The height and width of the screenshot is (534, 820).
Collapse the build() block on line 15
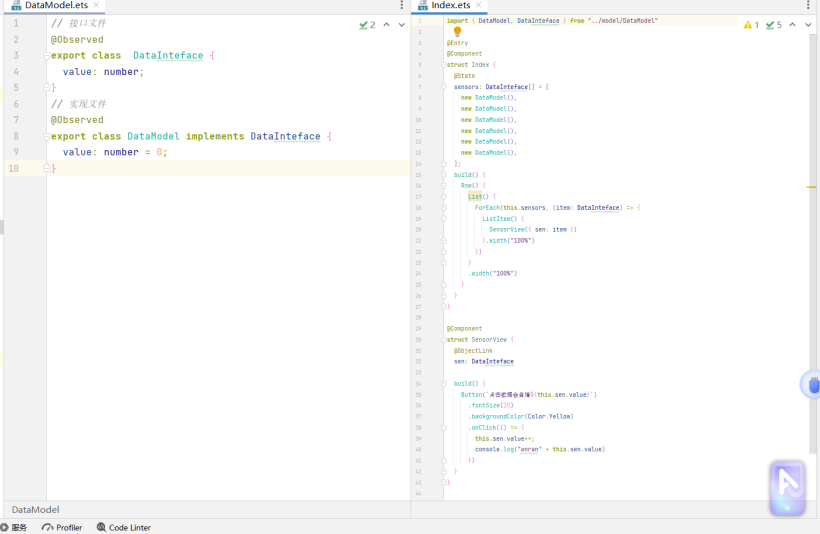coord(443,175)
